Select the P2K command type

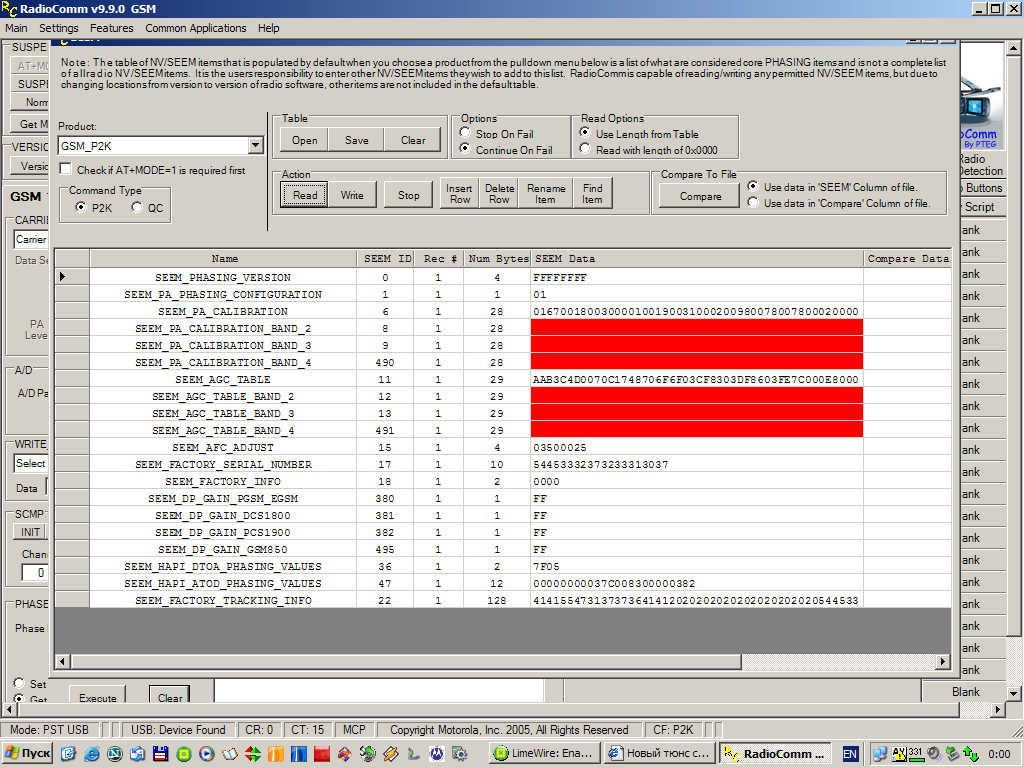(x=81, y=207)
